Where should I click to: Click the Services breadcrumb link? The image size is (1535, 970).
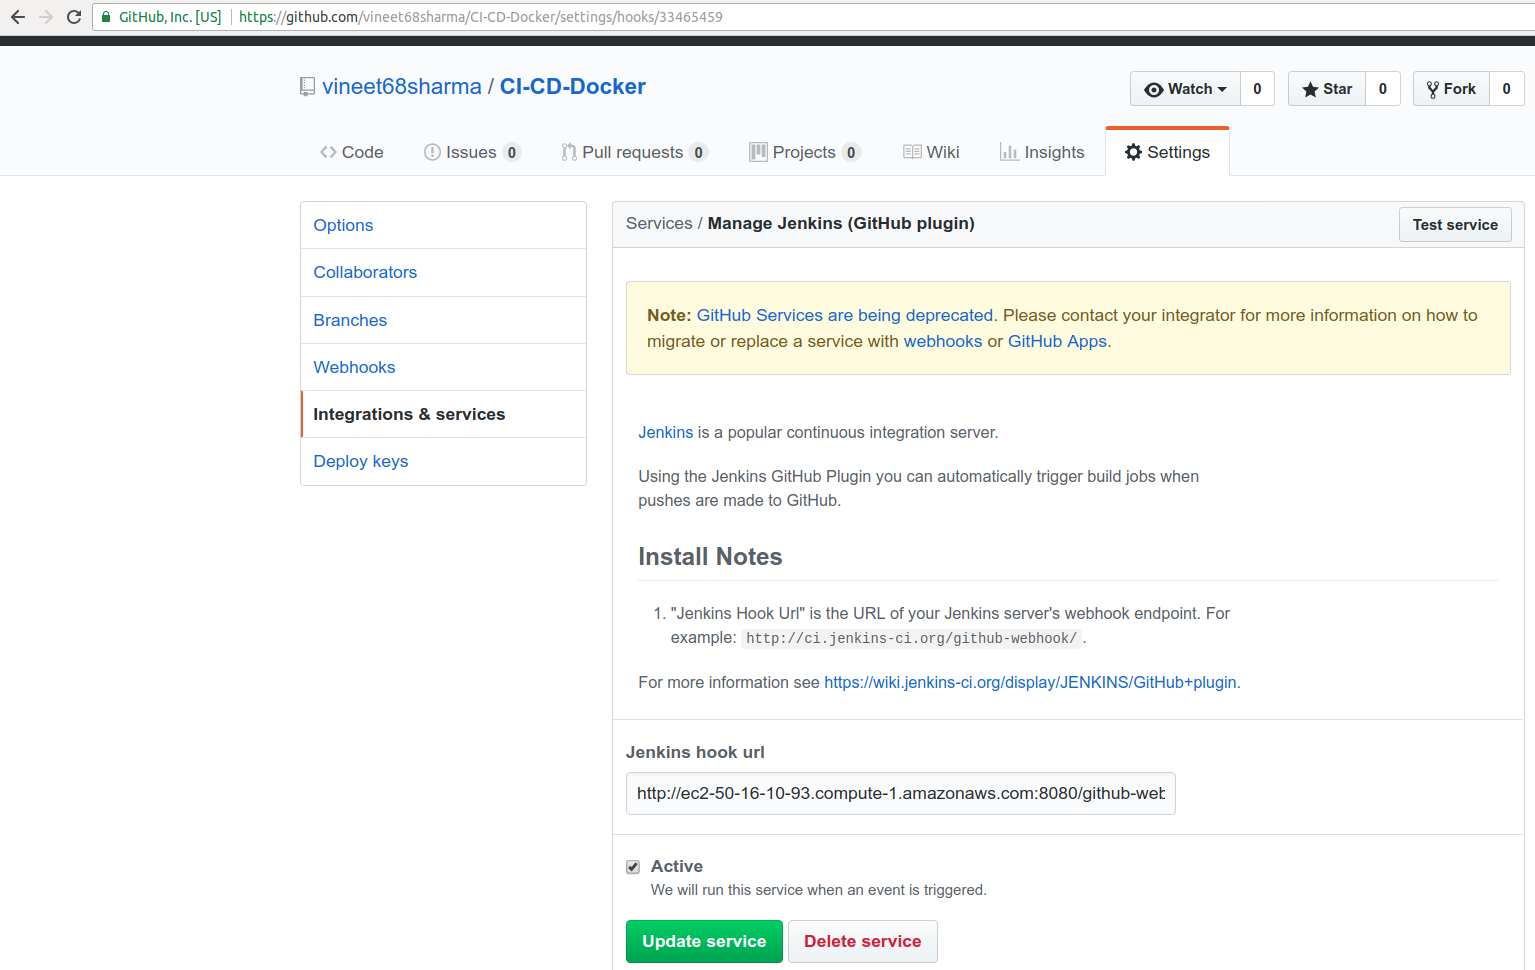coord(659,223)
